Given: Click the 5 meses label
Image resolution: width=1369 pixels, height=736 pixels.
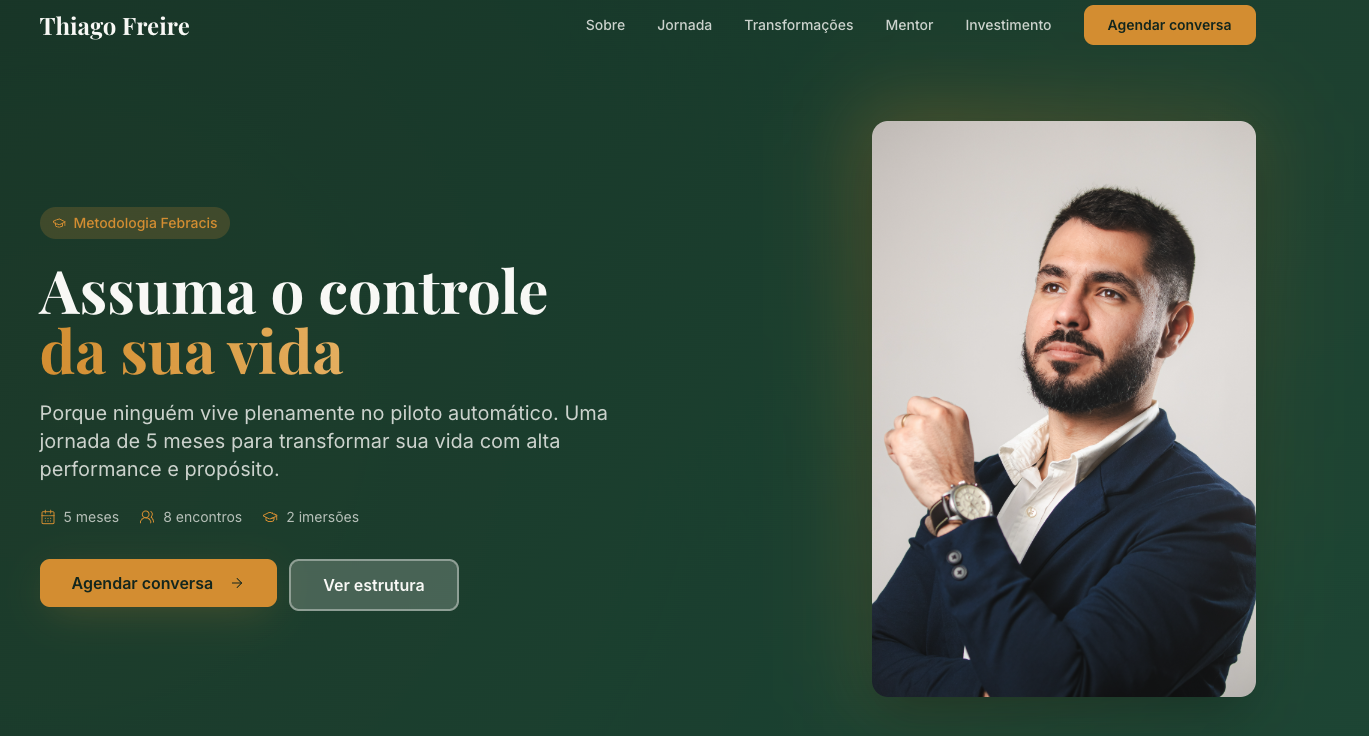Looking at the screenshot, I should point(91,517).
